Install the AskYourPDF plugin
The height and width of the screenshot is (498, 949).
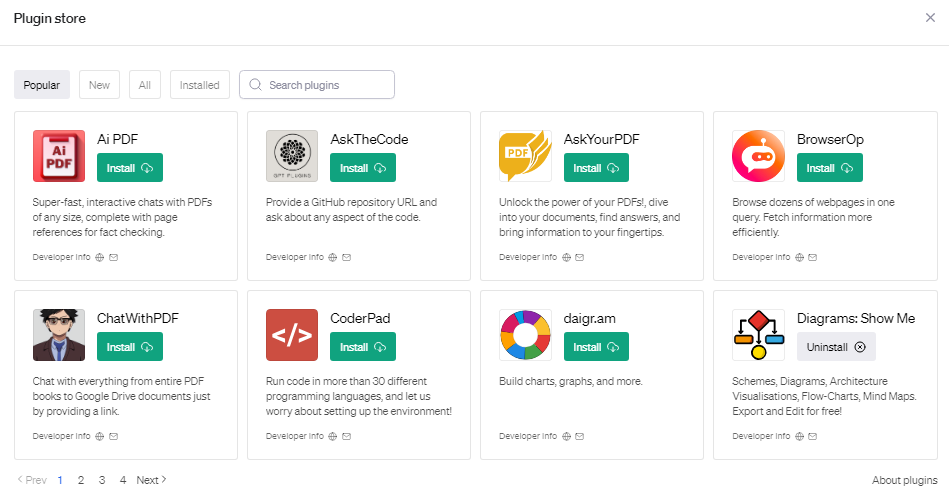coord(596,168)
